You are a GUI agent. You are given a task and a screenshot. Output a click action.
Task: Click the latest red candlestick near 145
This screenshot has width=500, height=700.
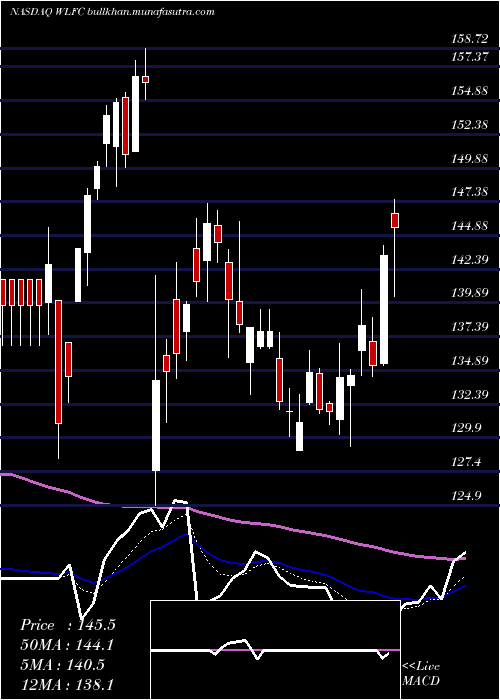tap(395, 221)
